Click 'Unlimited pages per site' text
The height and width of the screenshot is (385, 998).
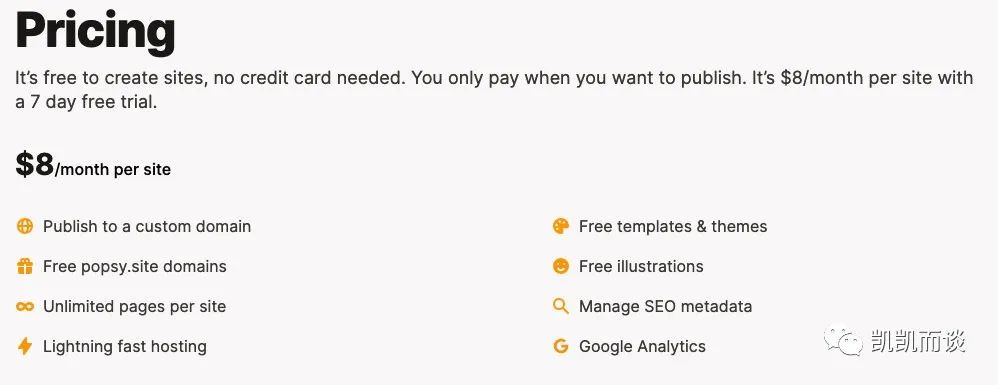[x=134, y=307]
